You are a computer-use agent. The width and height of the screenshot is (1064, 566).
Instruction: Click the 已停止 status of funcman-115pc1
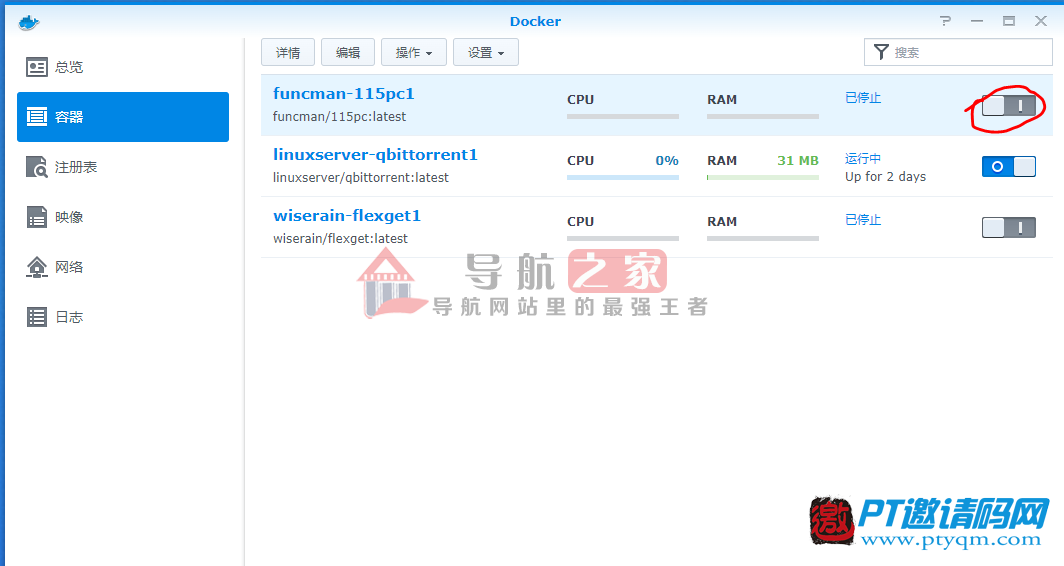tap(863, 98)
